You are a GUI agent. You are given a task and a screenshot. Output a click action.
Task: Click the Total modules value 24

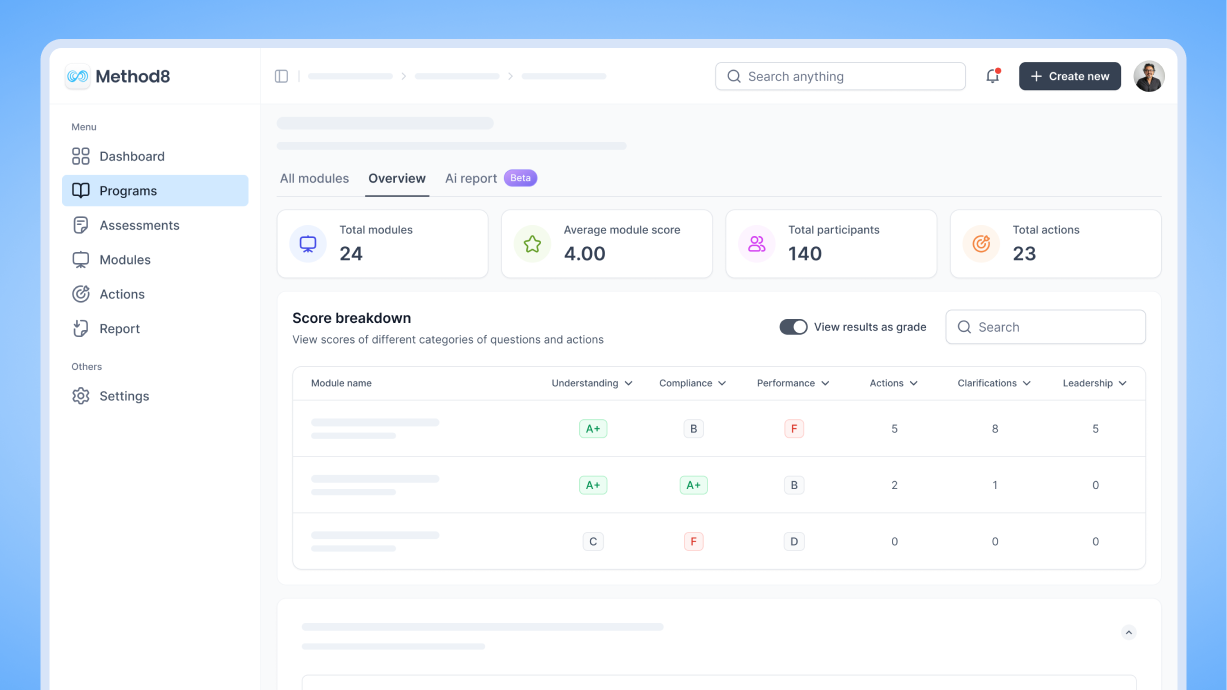351,254
